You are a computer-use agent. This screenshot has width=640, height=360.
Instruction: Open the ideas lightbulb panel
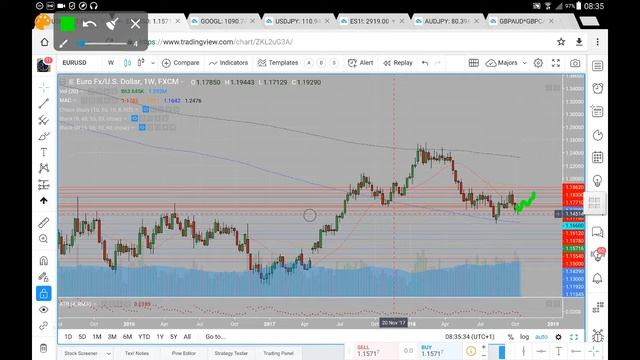(x=598, y=180)
